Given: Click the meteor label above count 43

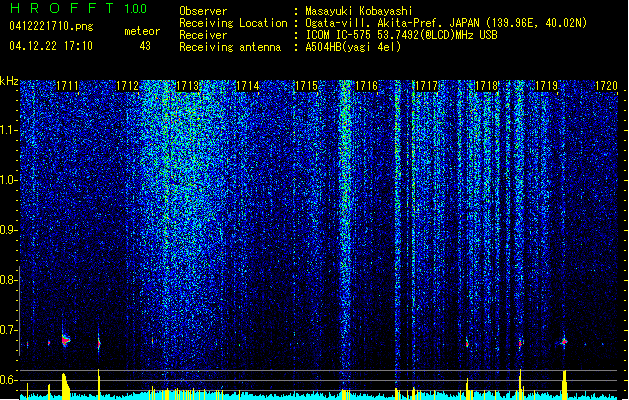Looking at the screenshot, I should pyautogui.click(x=142, y=31).
